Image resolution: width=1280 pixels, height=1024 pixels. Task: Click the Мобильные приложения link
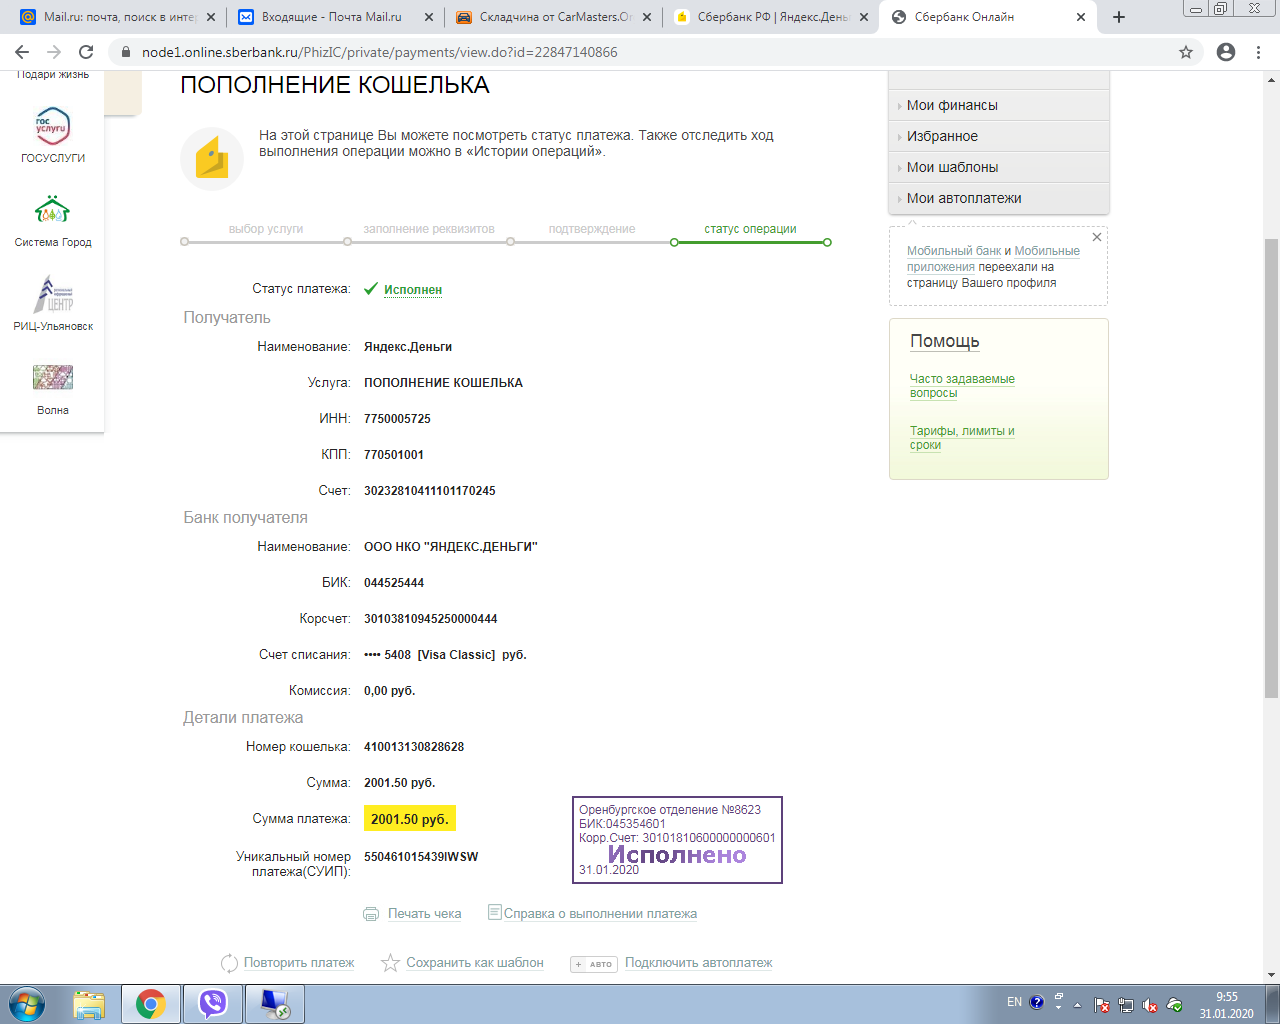(x=1047, y=251)
